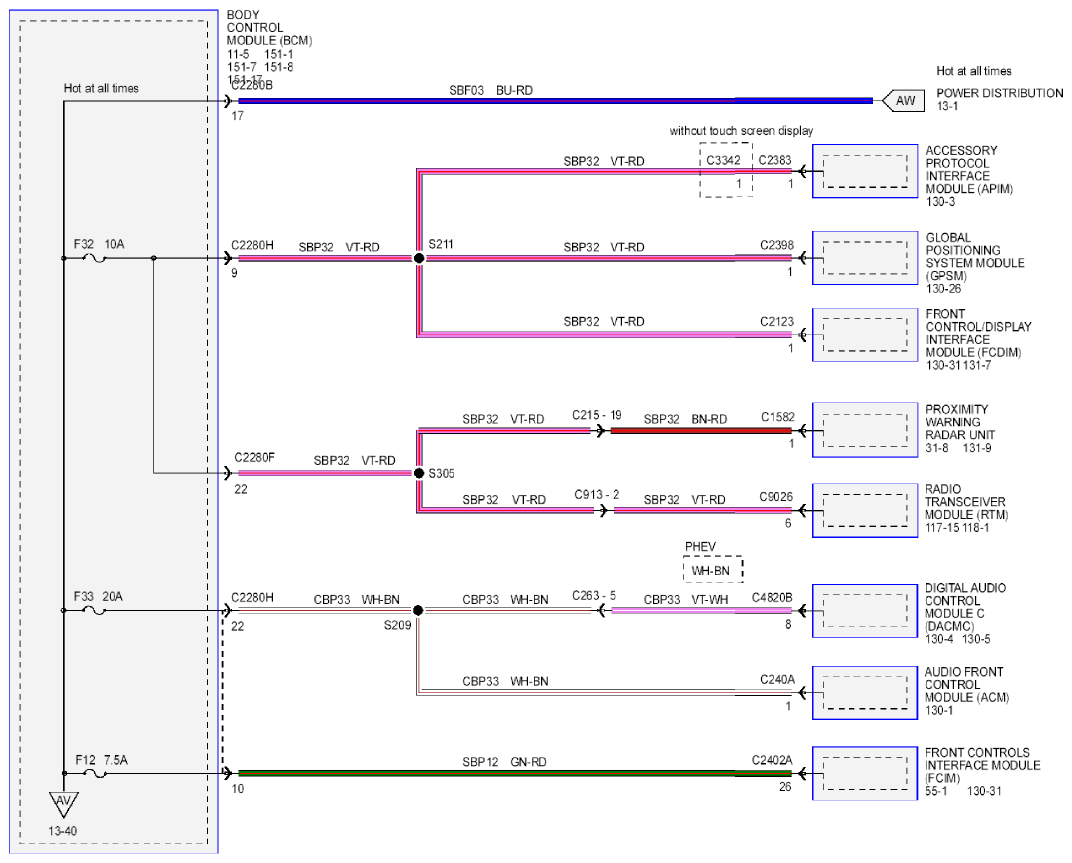Click the SBF03 BU-RD wire label

(491, 90)
